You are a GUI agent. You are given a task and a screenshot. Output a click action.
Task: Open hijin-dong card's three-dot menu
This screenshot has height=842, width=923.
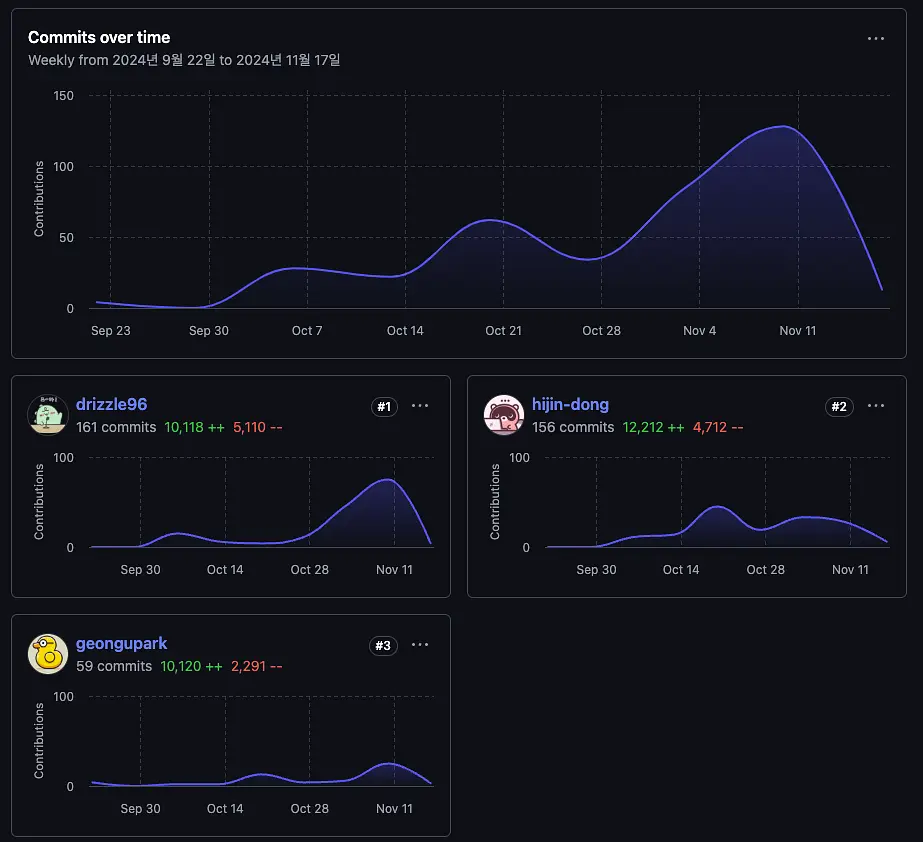[875, 406]
